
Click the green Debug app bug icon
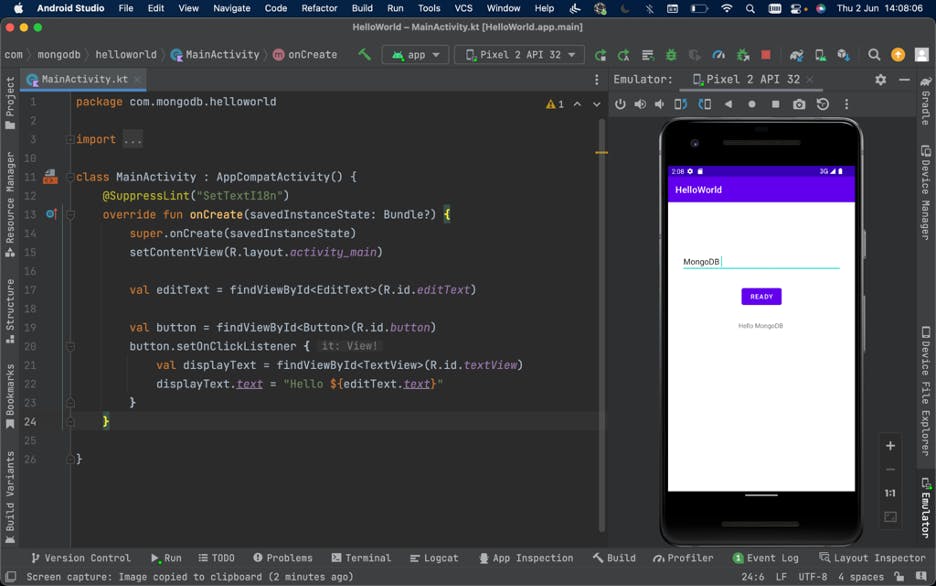coord(671,55)
